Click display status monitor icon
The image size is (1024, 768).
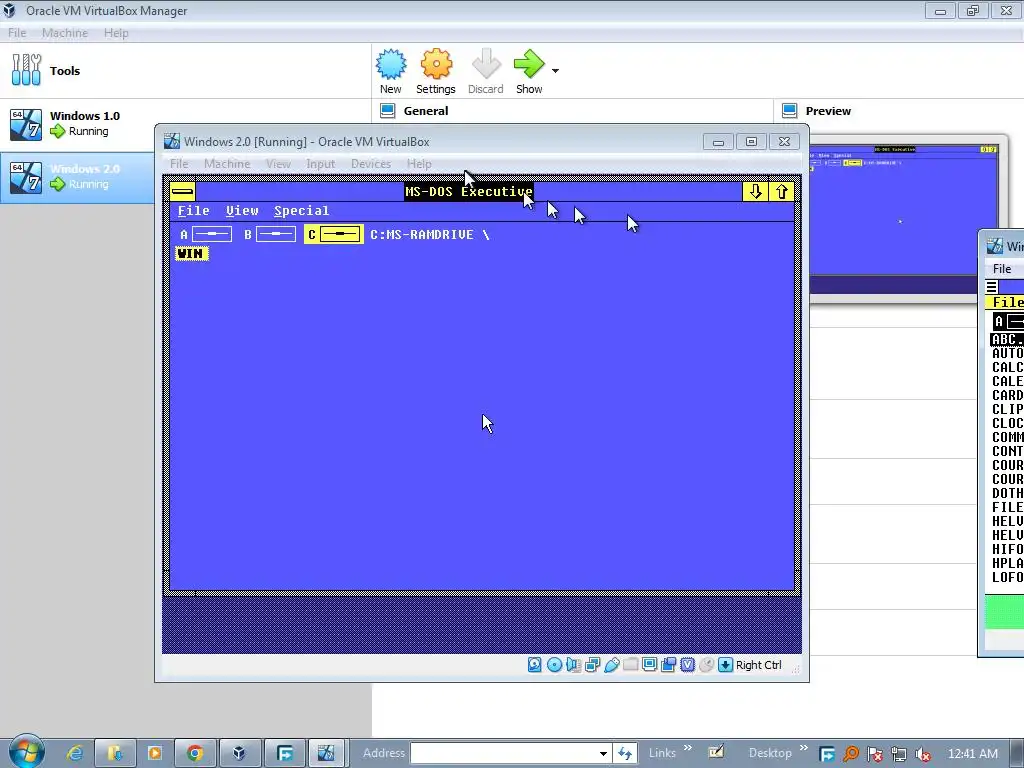pos(649,665)
